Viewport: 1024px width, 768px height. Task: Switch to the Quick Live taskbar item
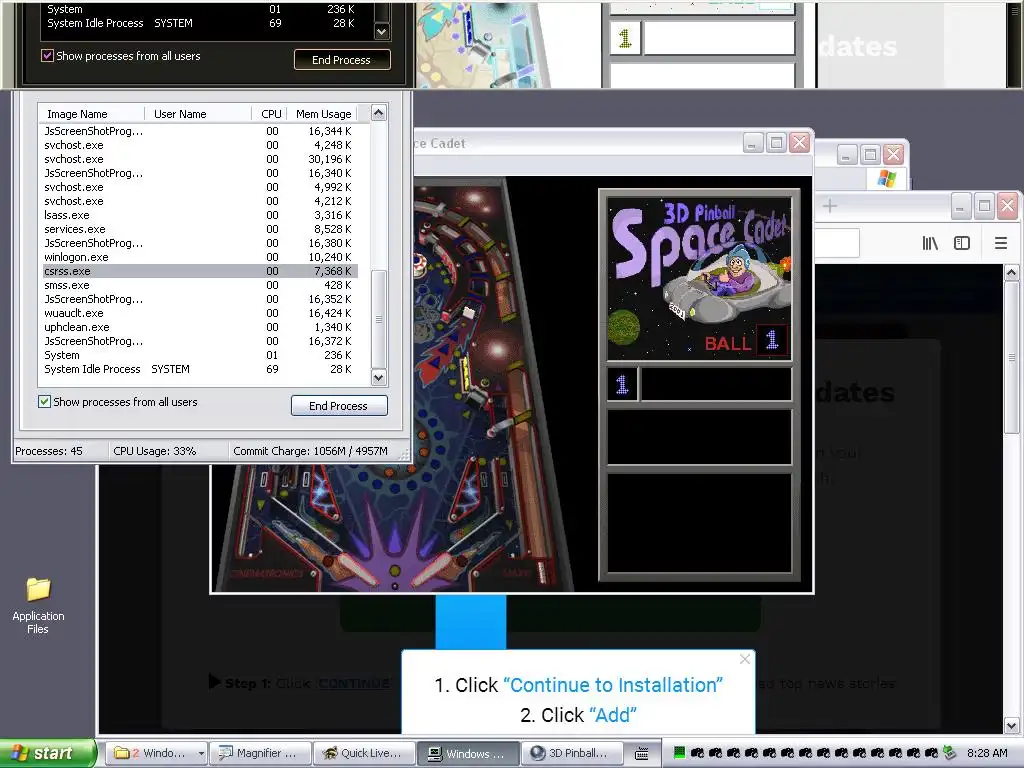(364, 753)
